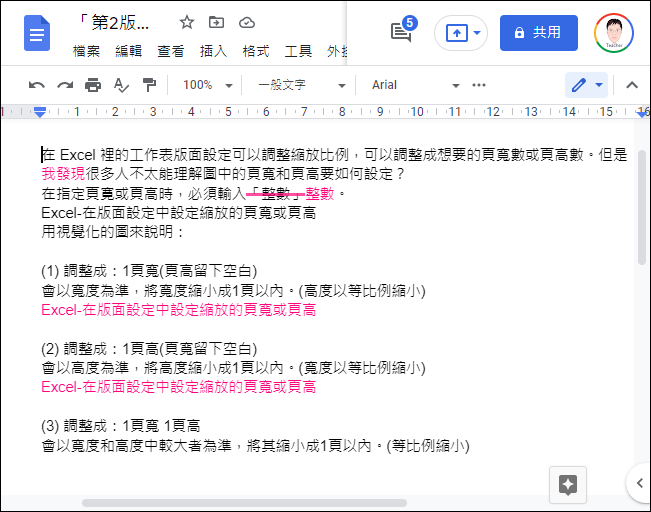Move document to folder icon
Image resolution: width=651 pixels, height=512 pixels.
coord(216,22)
